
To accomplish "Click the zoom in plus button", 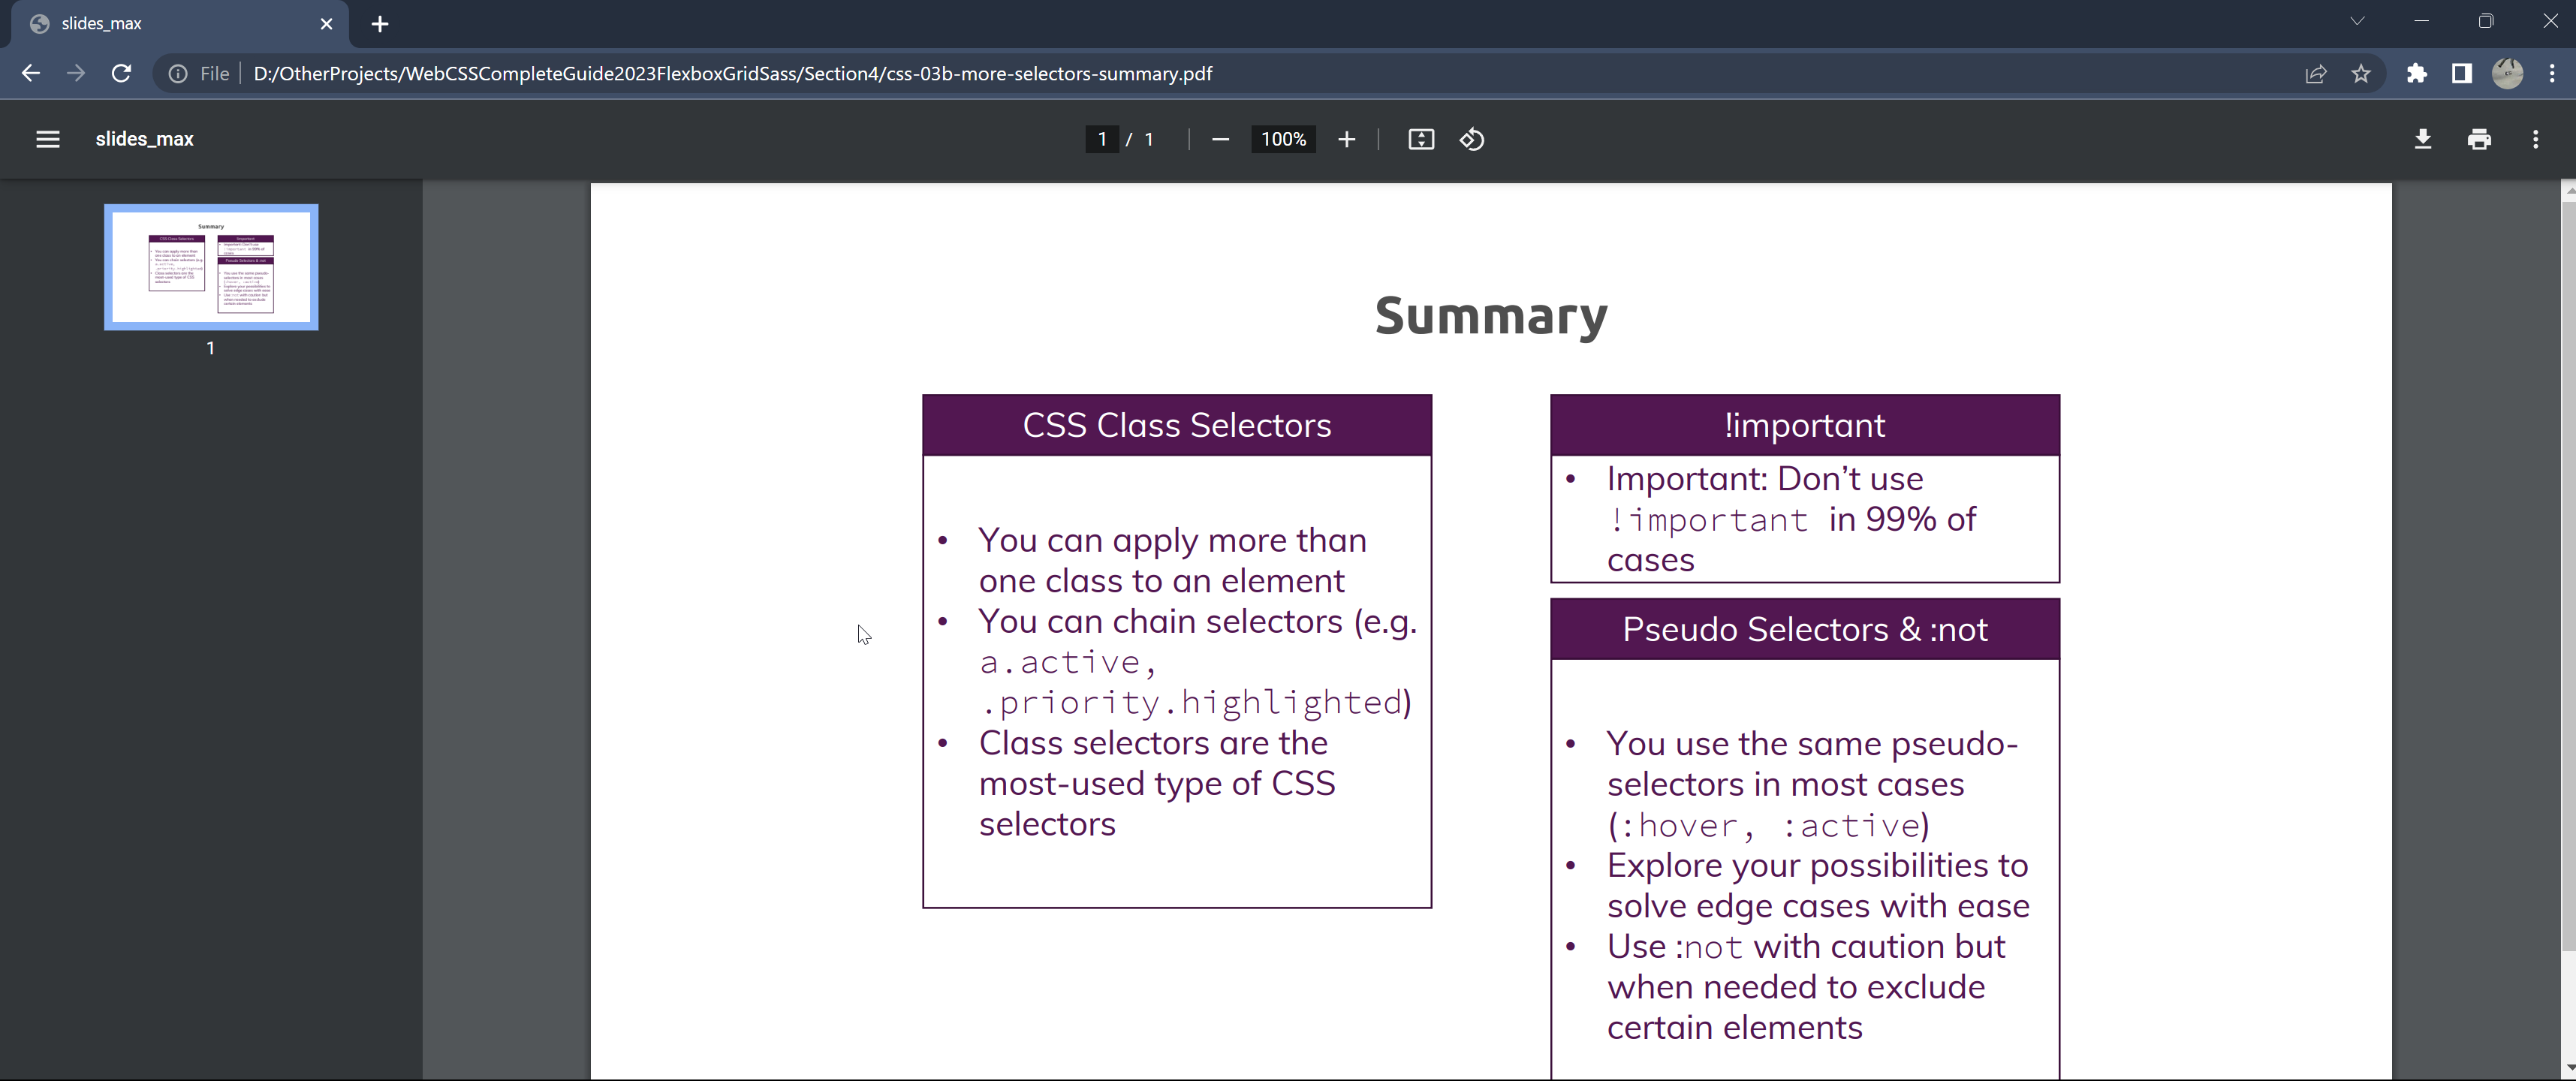I will click(x=1347, y=139).
